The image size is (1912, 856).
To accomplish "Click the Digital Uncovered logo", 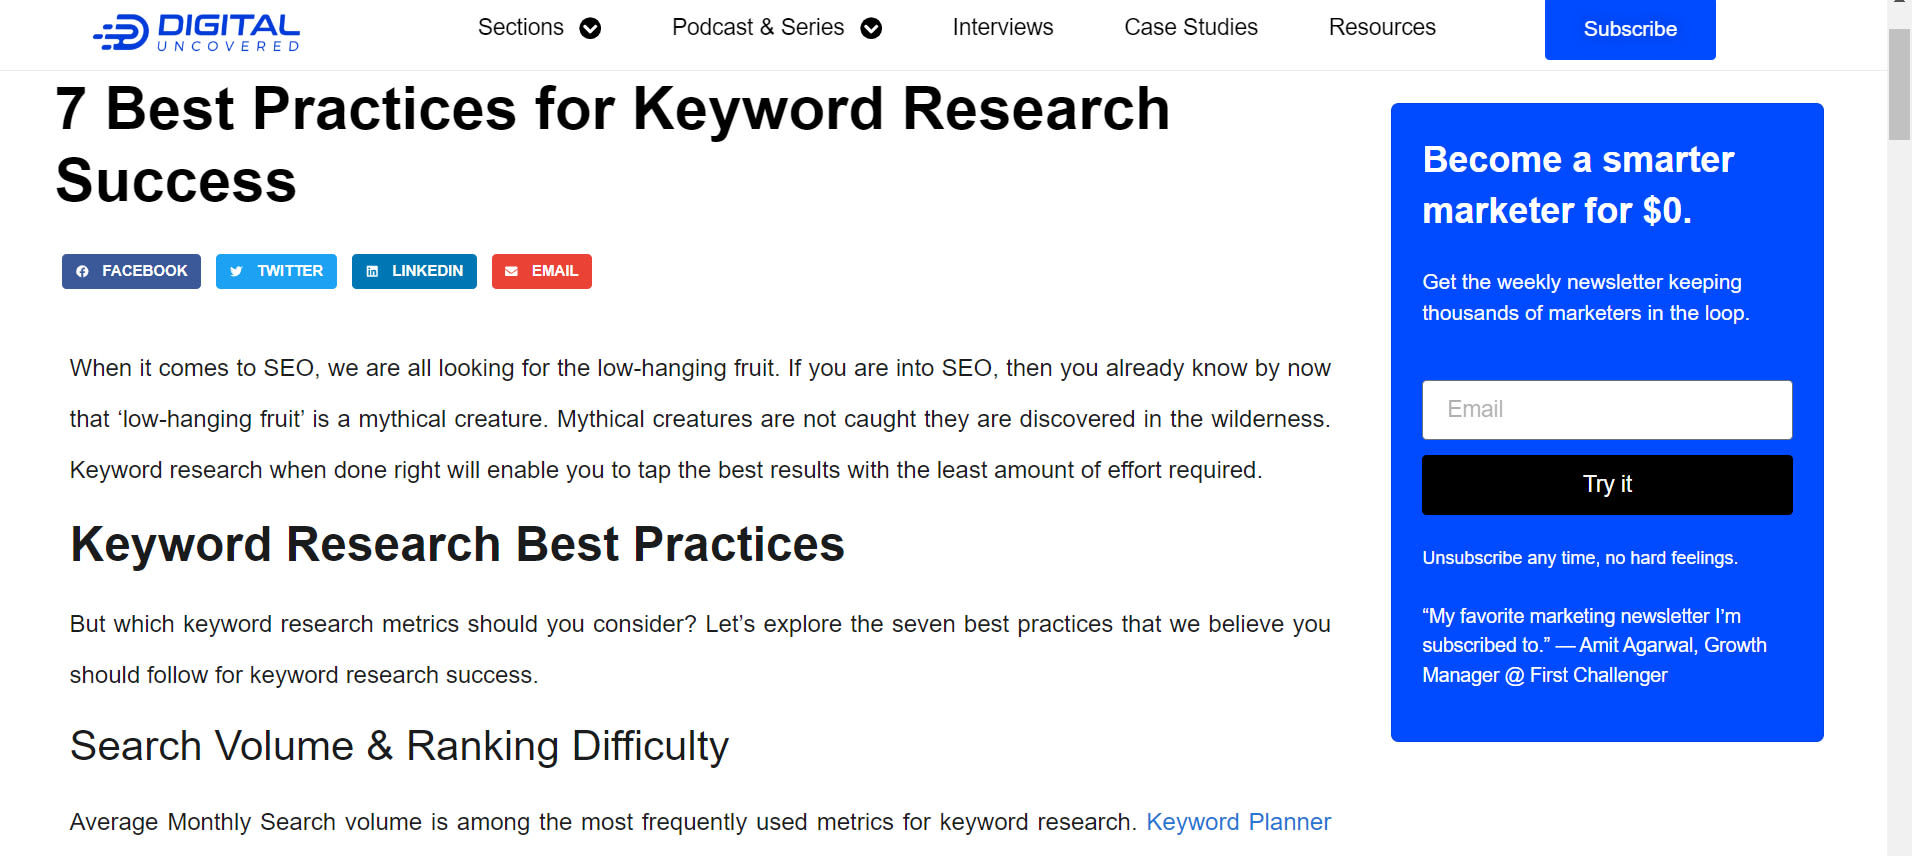I will click(196, 31).
